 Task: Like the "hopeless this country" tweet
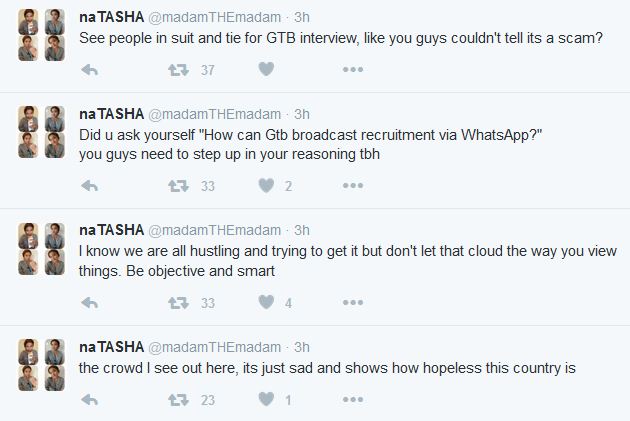tap(266, 401)
